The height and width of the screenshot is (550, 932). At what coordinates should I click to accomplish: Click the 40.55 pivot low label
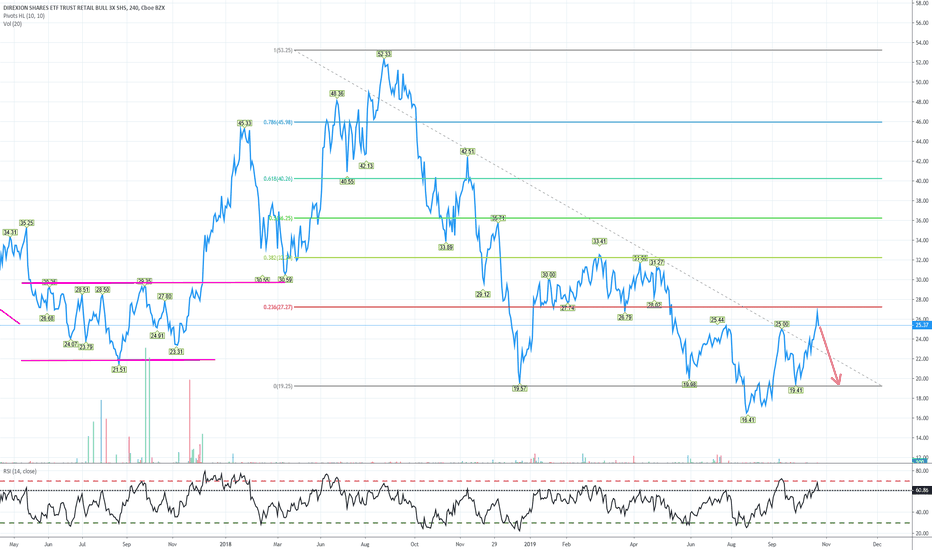coord(347,181)
